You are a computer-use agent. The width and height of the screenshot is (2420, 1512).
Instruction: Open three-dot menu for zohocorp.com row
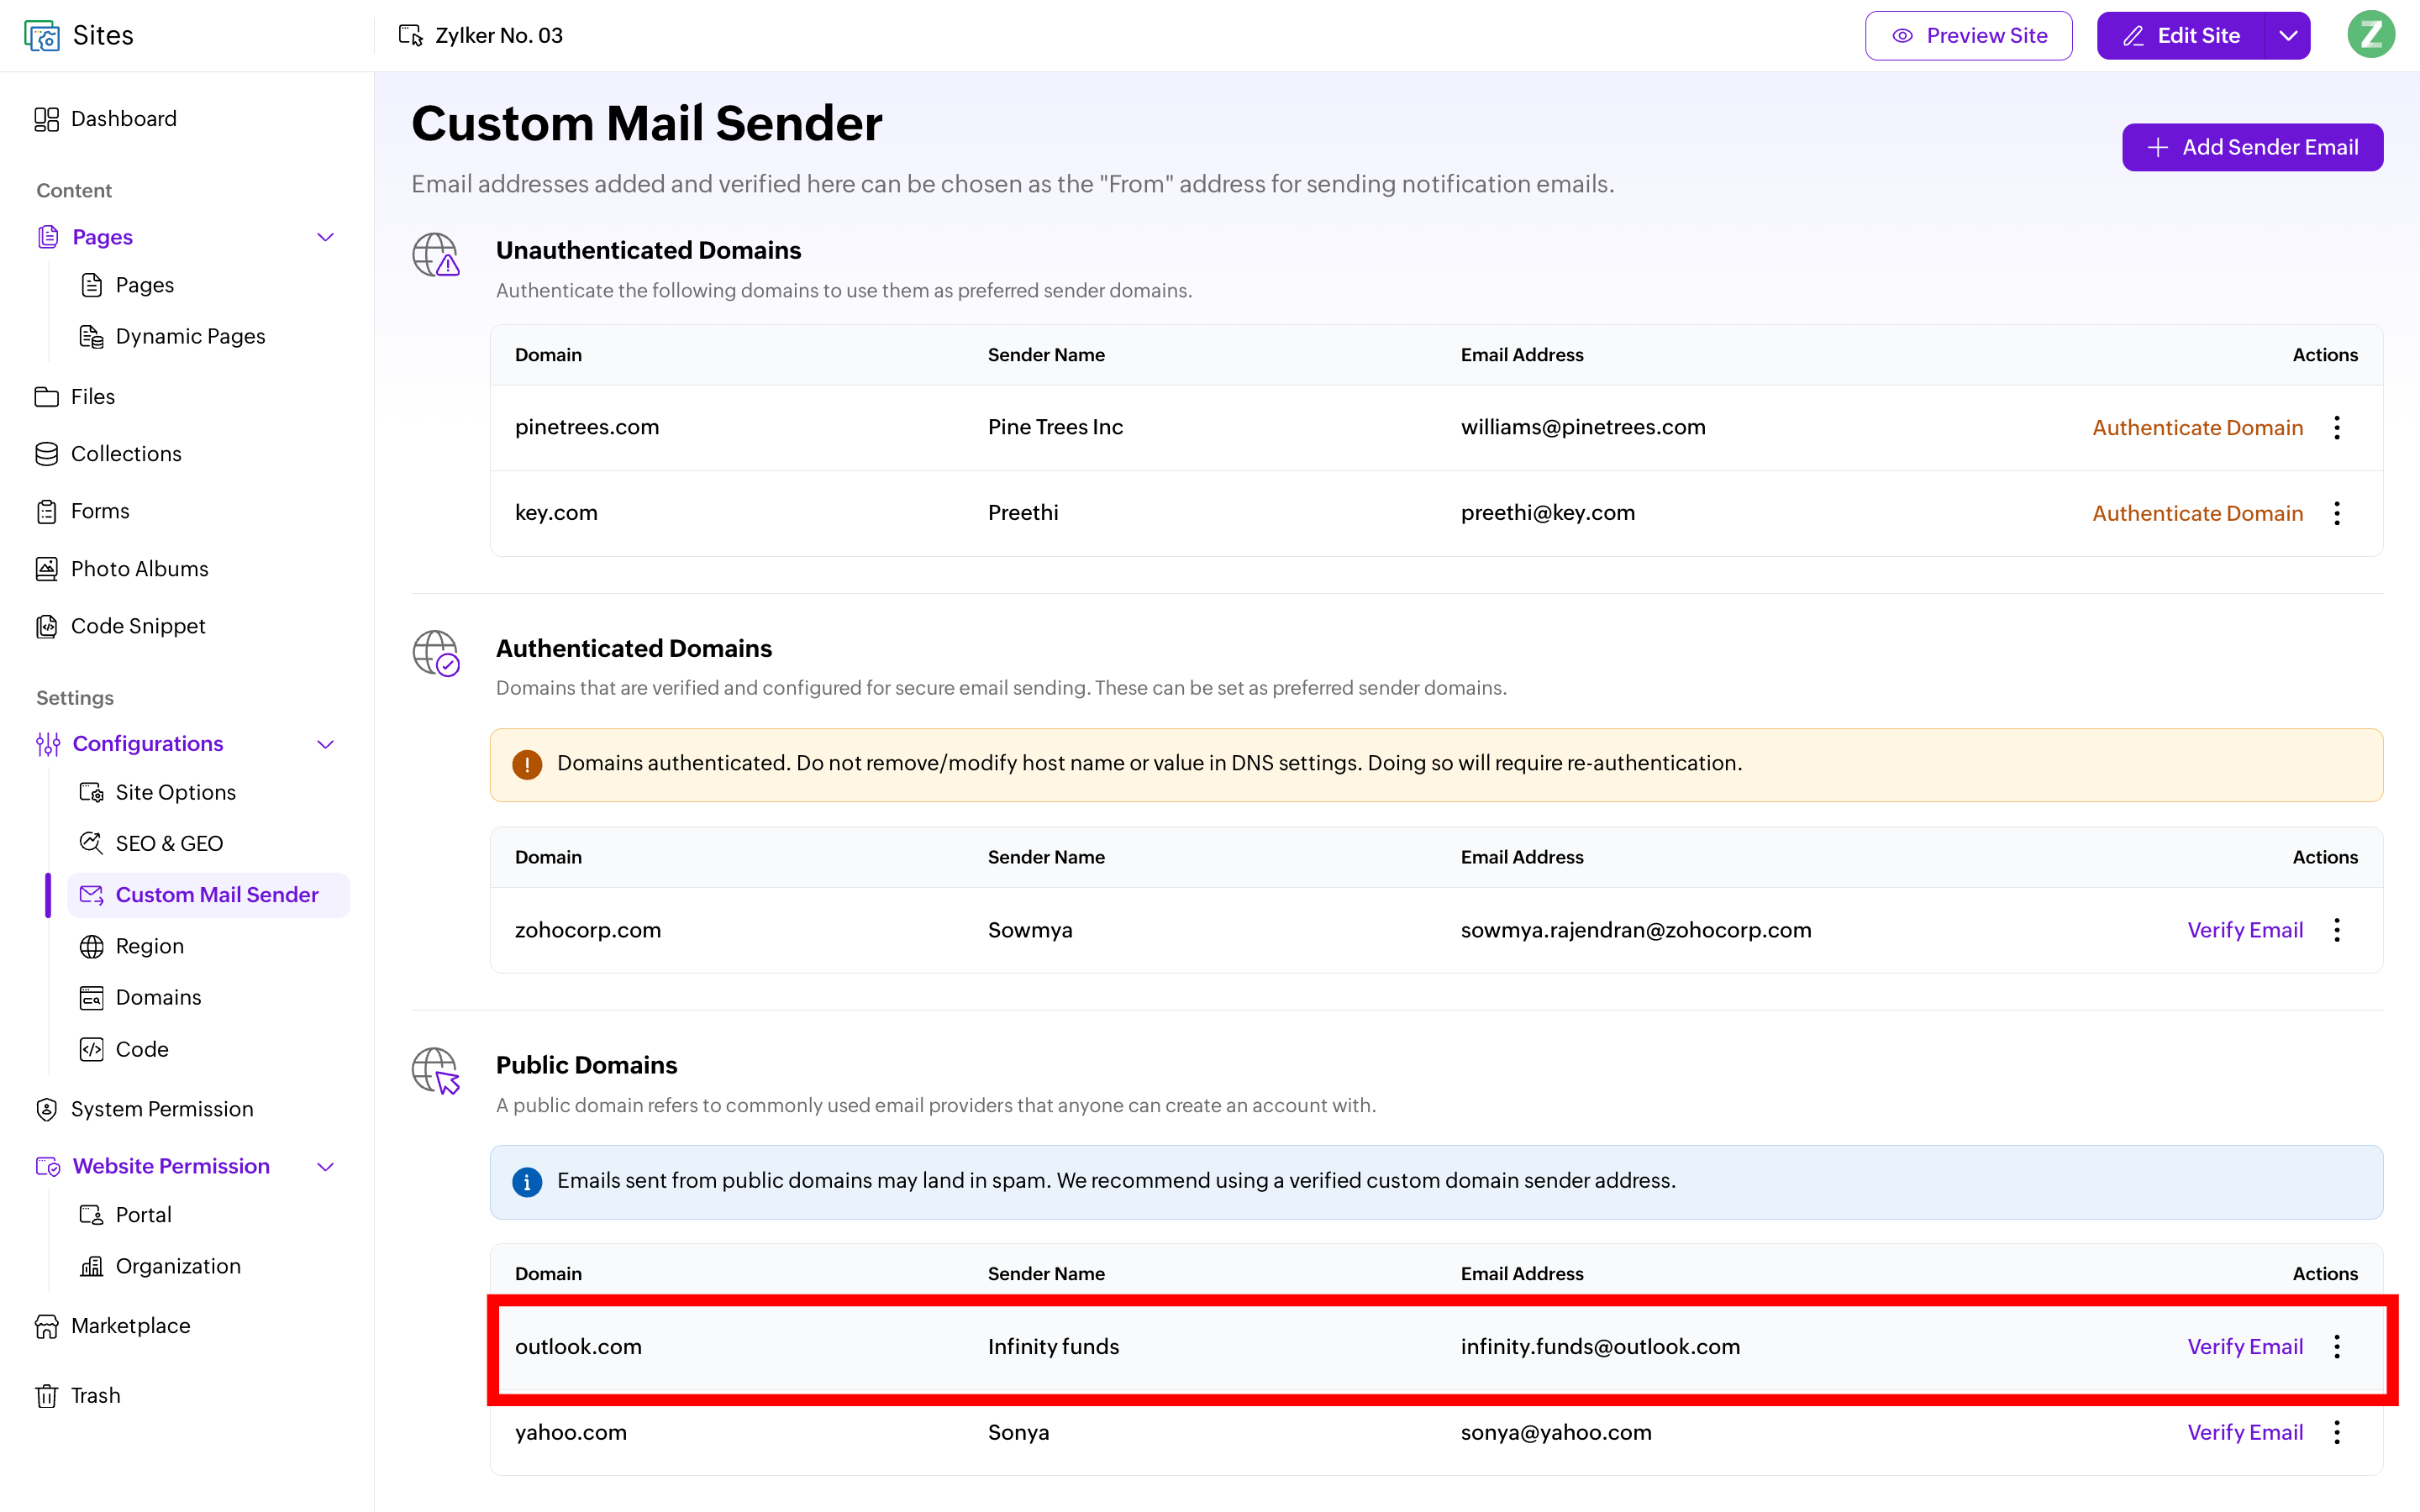pyautogui.click(x=2337, y=930)
